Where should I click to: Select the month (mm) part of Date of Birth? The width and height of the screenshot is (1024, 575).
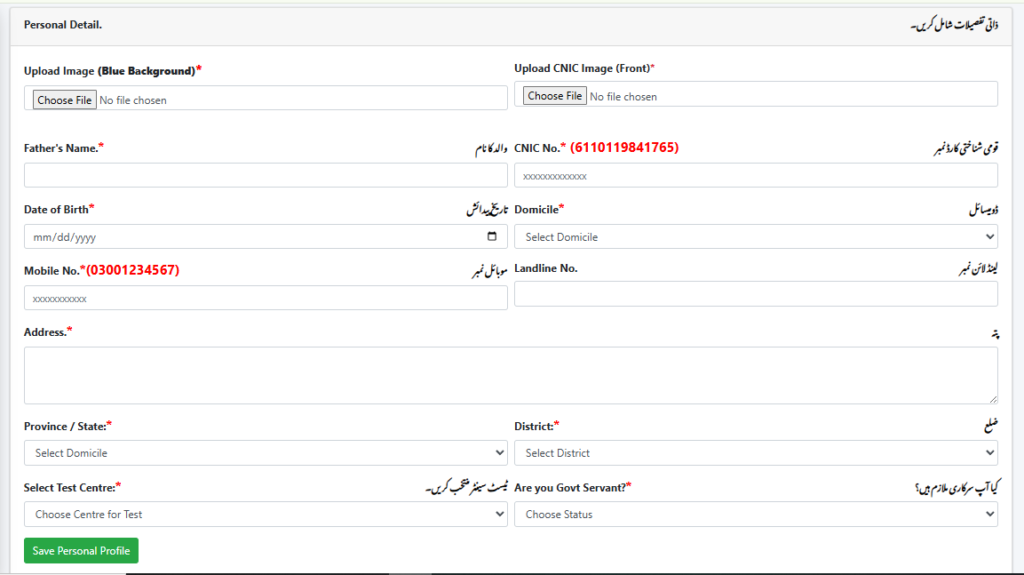[41, 238]
